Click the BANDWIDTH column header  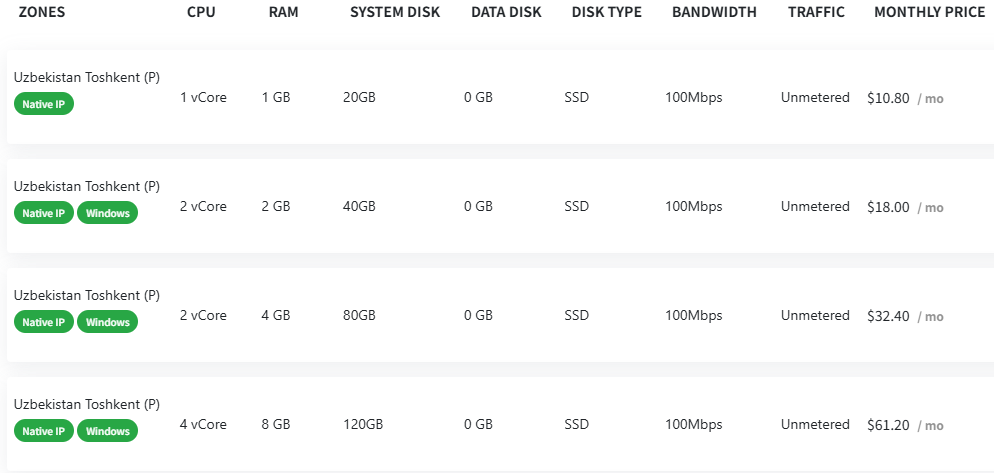[x=714, y=12]
